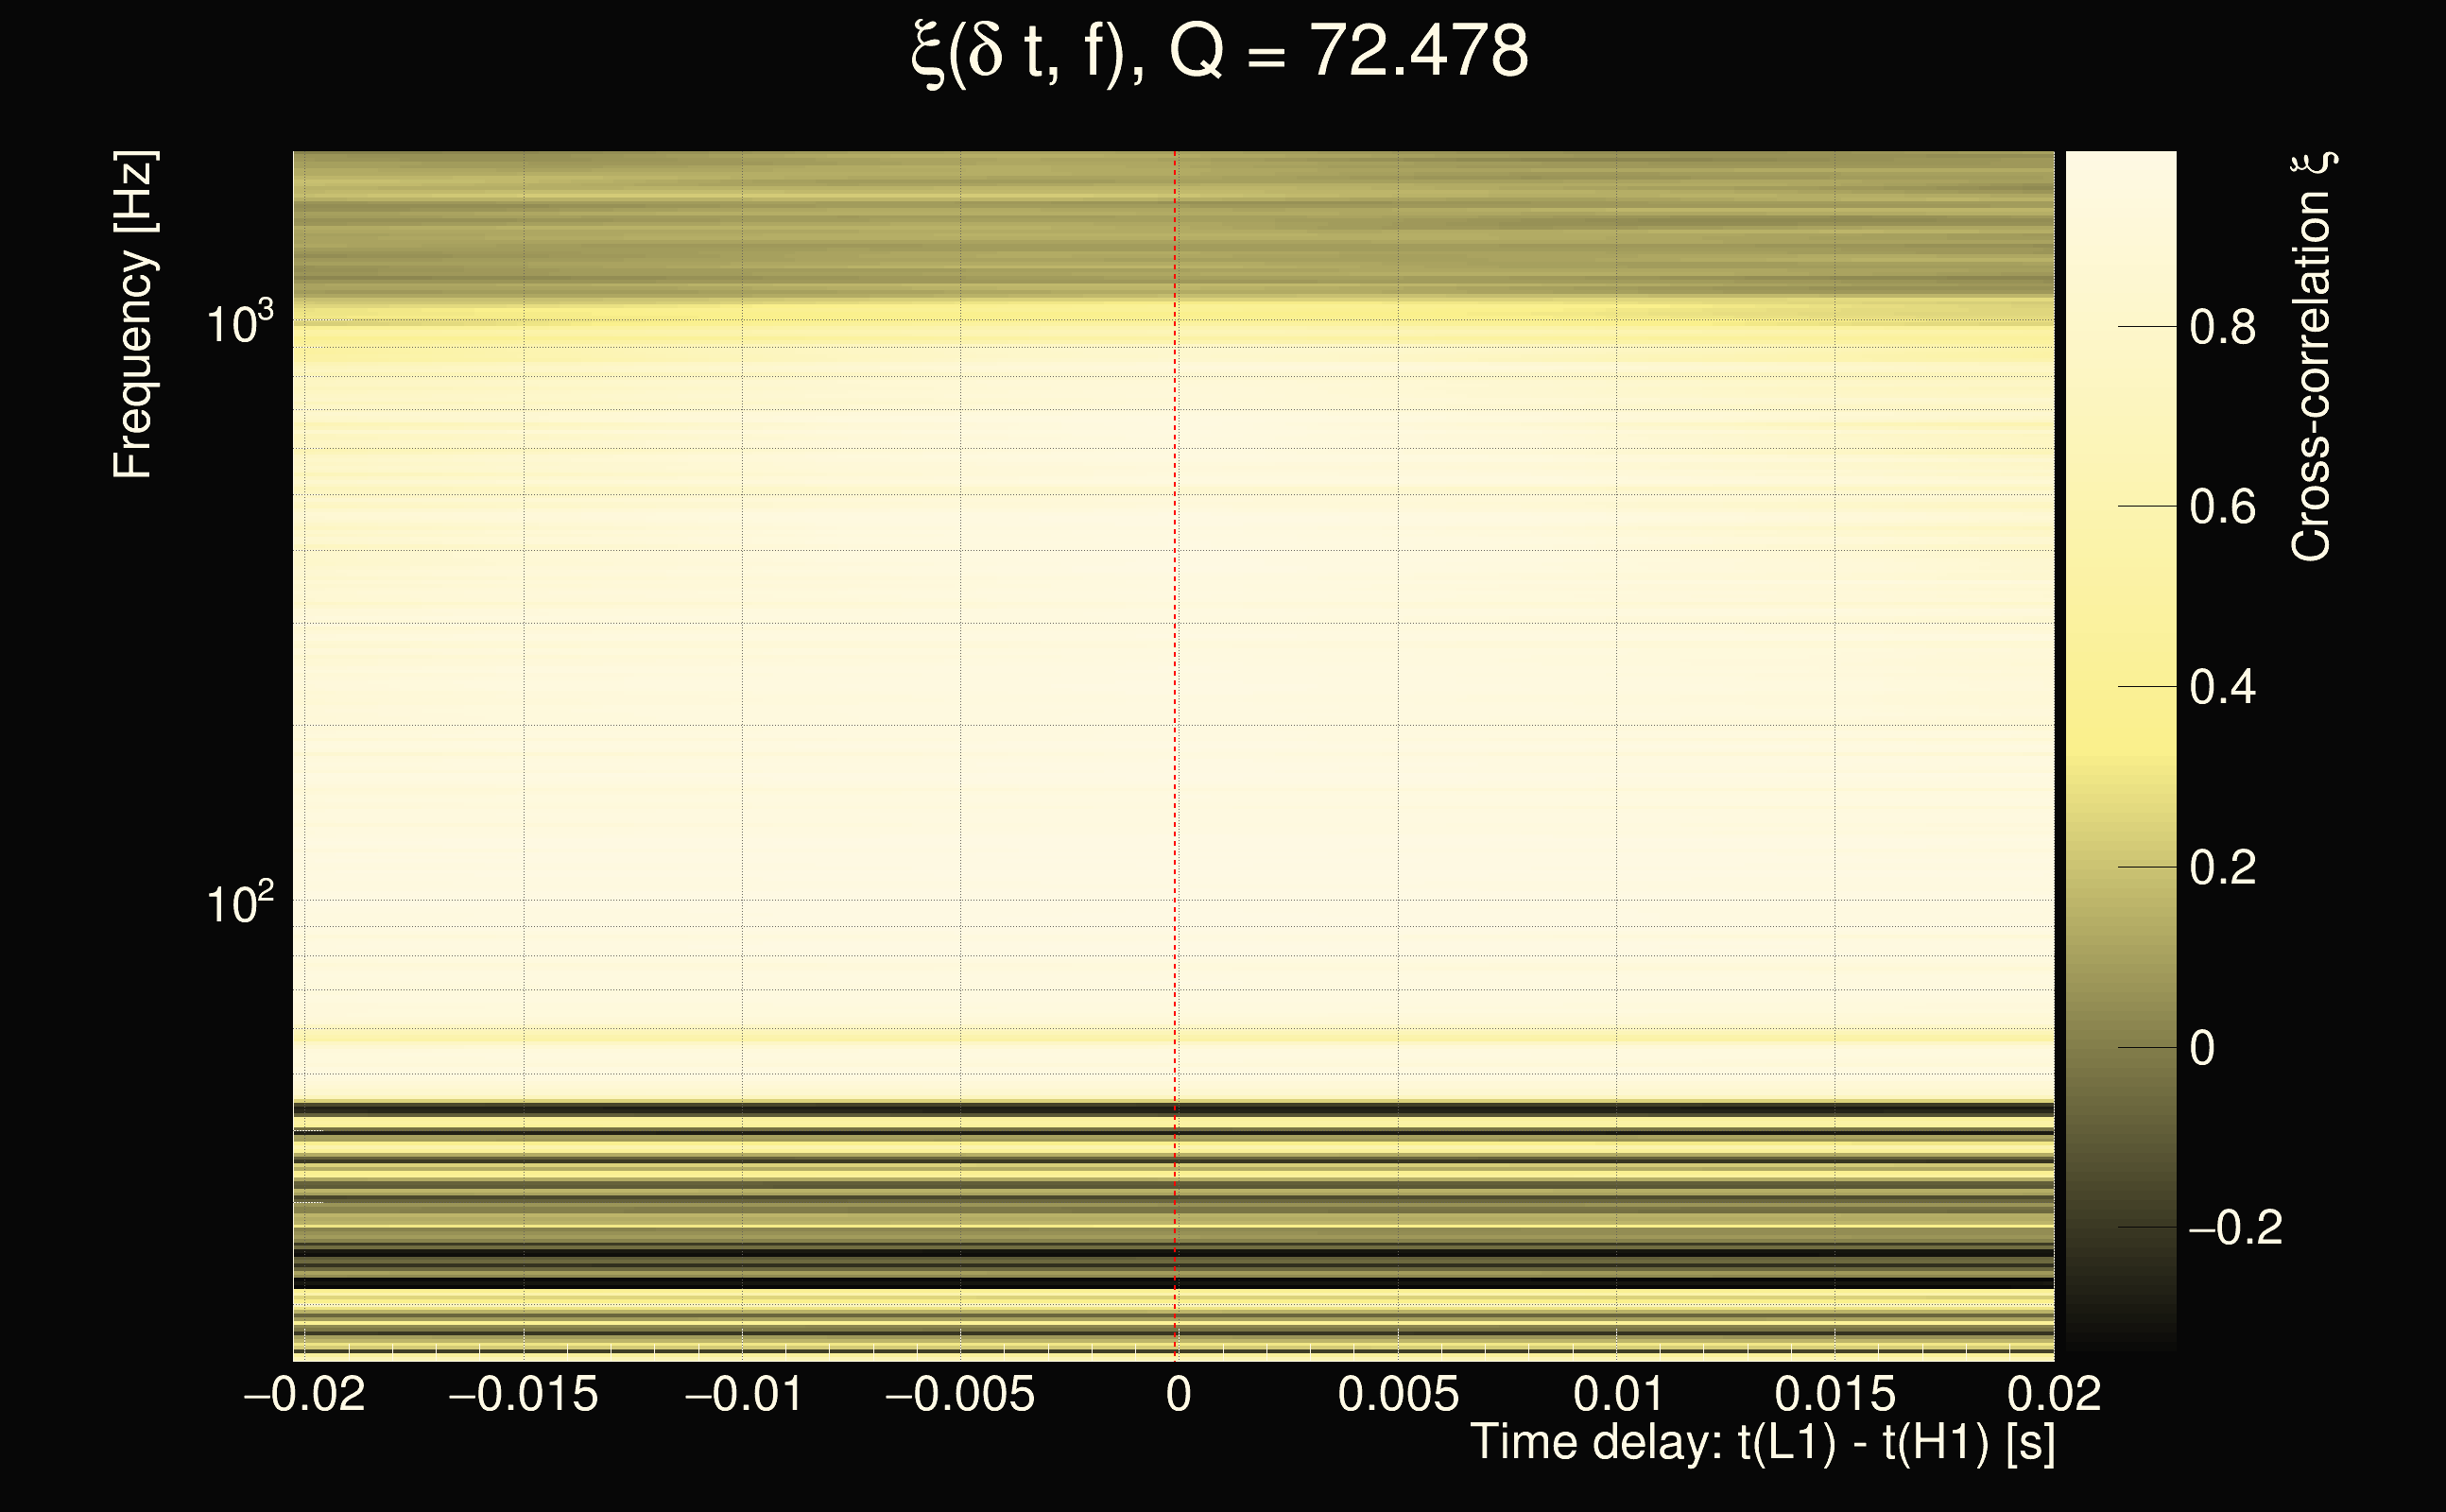Click the –0.02 x-axis tick label
Image resolution: width=2446 pixels, height=1512 pixels.
(x=304, y=1394)
